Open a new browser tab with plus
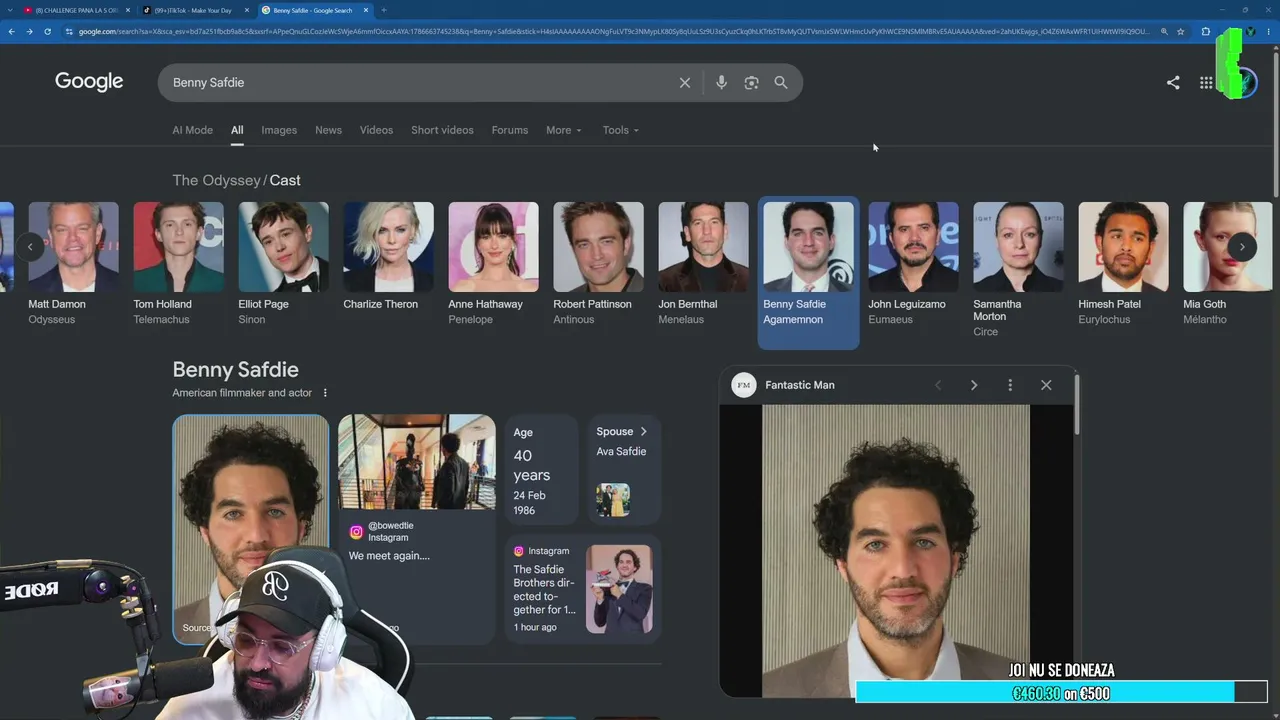Viewport: 1280px width, 720px height. tap(384, 10)
